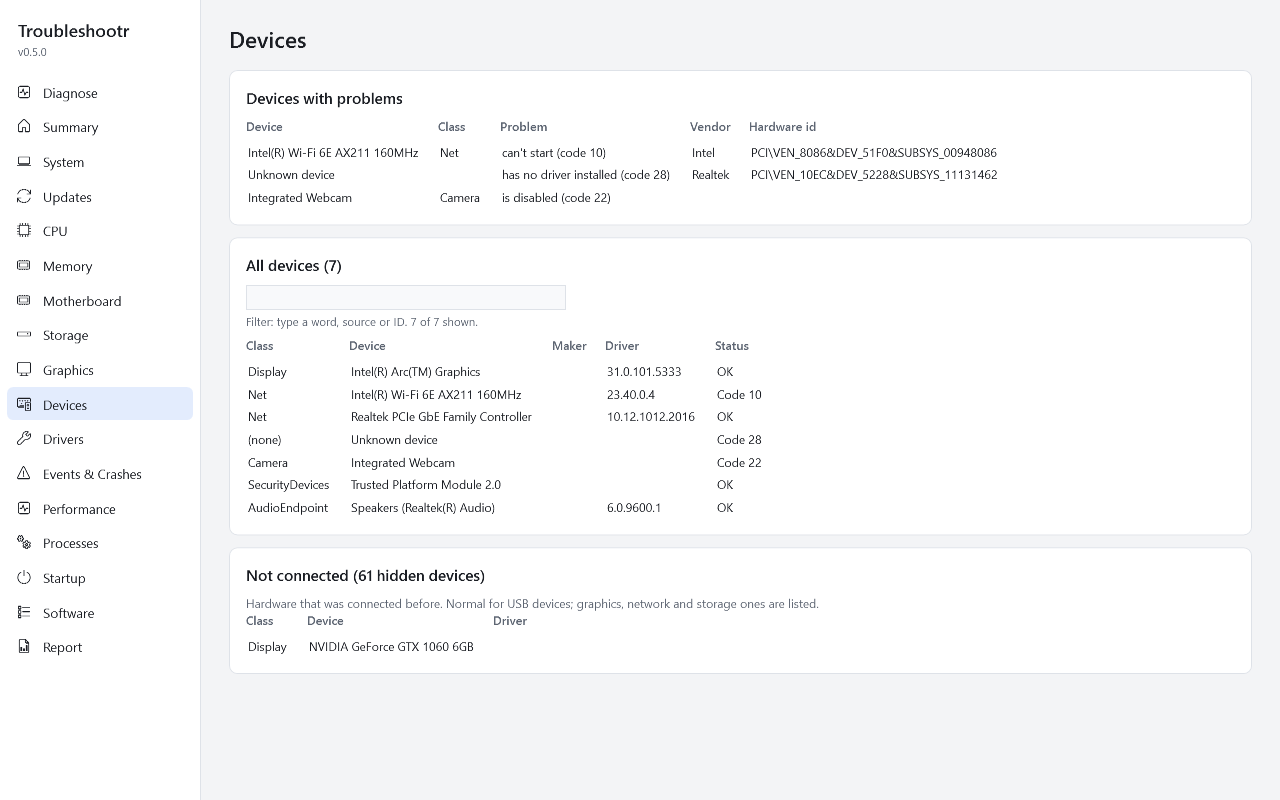
Task: Click the Software list icon
Action: [24, 612]
